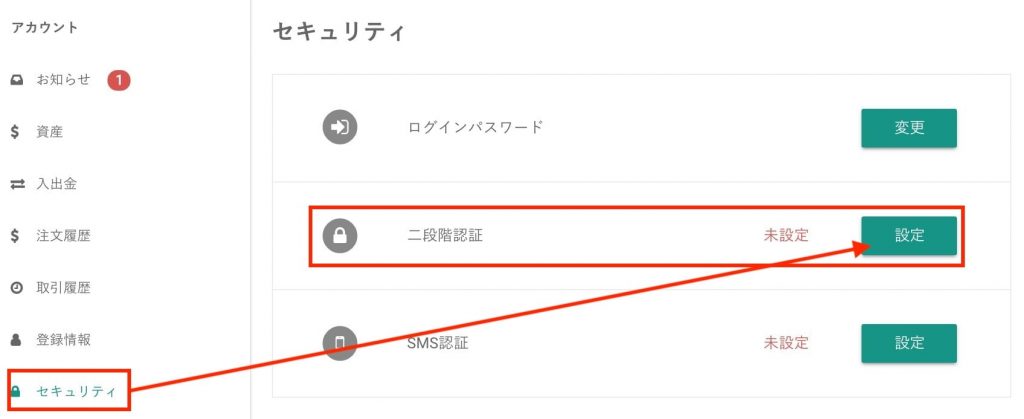Click the clock icon beside 取引履歴
The image size is (1024, 419).
pos(17,288)
